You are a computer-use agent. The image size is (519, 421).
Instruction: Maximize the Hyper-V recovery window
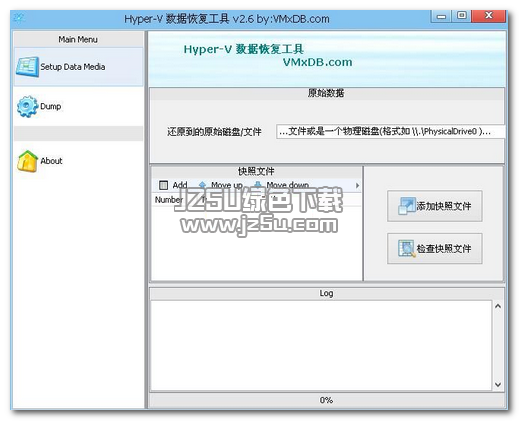coord(462,16)
